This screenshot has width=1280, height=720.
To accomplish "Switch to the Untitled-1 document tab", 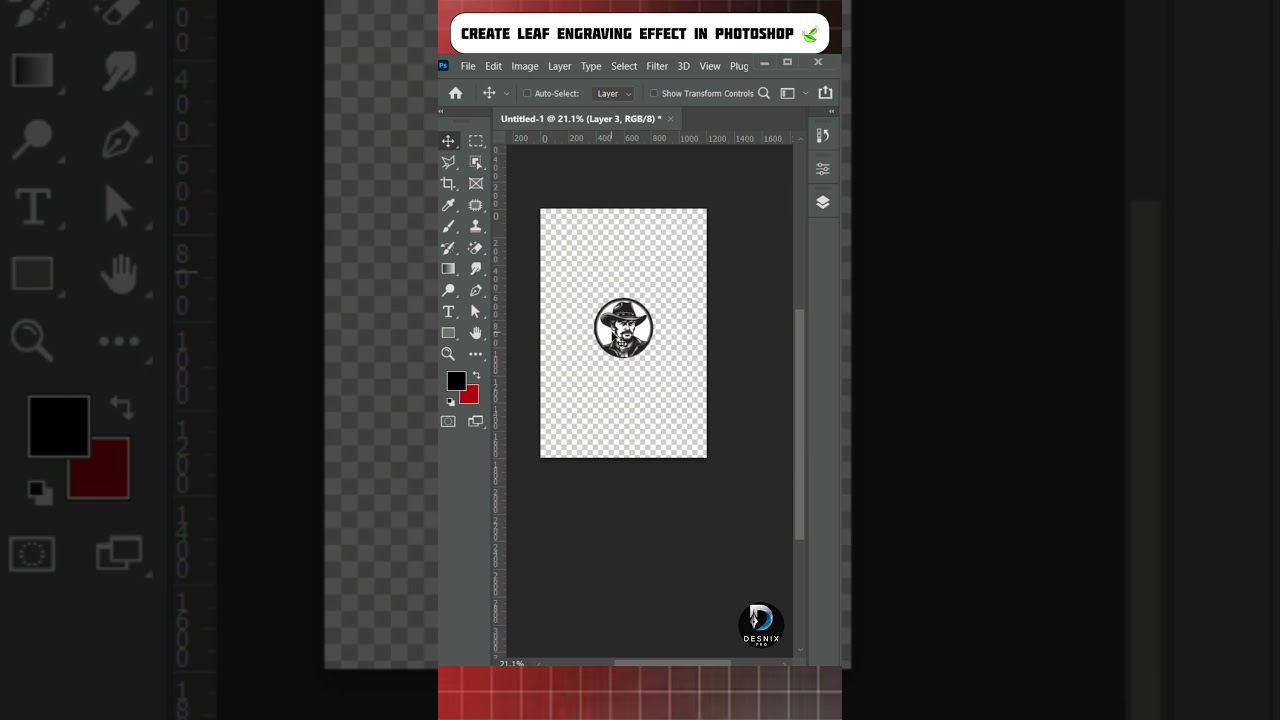I will pyautogui.click(x=581, y=119).
